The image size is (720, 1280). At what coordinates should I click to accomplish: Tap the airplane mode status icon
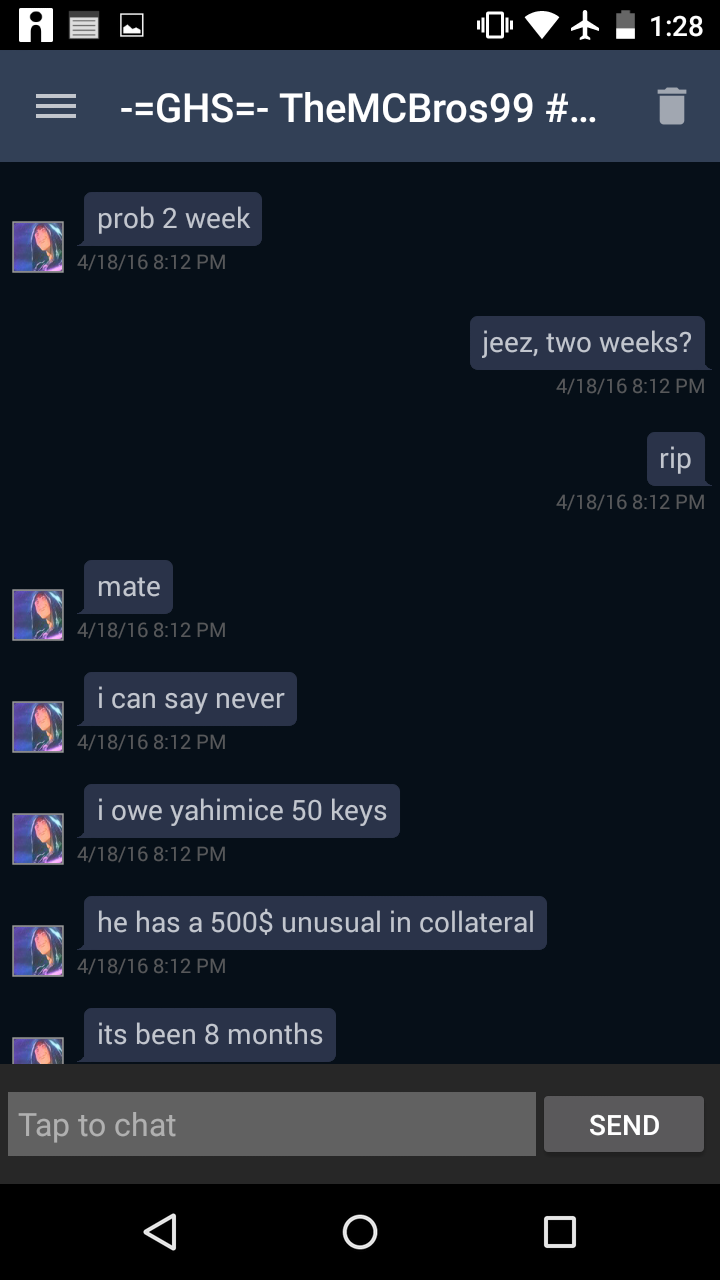click(x=586, y=25)
